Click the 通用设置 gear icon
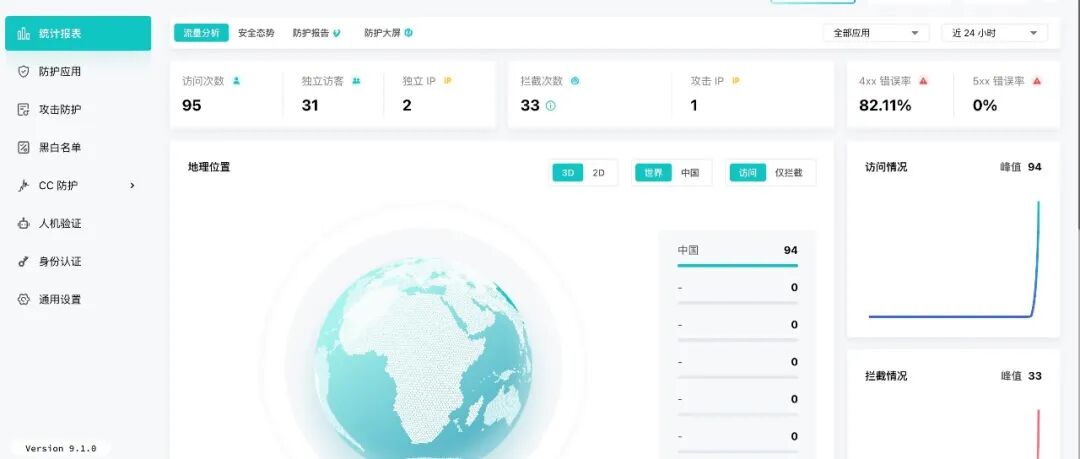This screenshot has width=1080, height=459. pyautogui.click(x=24, y=299)
